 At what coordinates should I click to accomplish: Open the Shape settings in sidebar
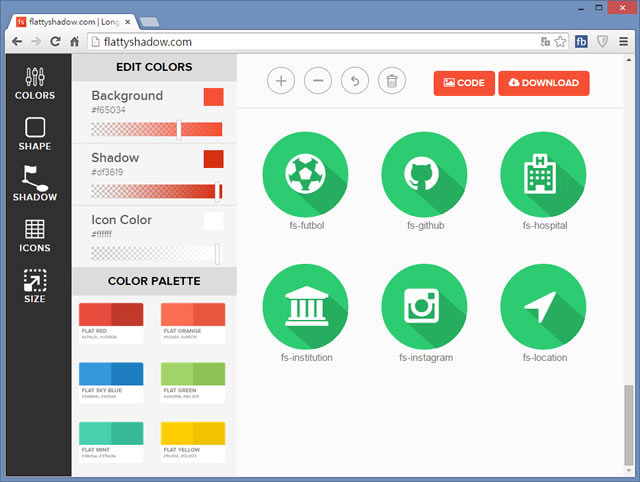pos(35,134)
